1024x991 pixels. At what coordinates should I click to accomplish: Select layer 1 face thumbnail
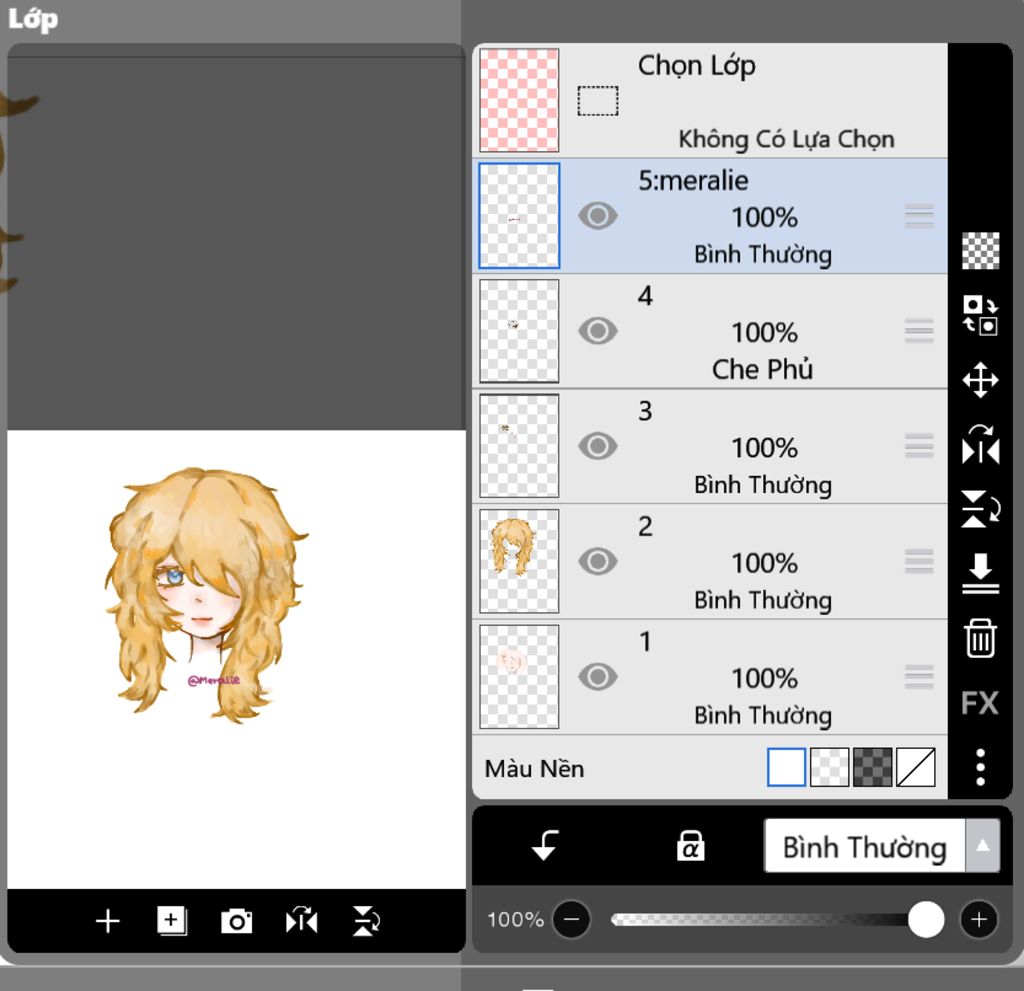[519, 677]
